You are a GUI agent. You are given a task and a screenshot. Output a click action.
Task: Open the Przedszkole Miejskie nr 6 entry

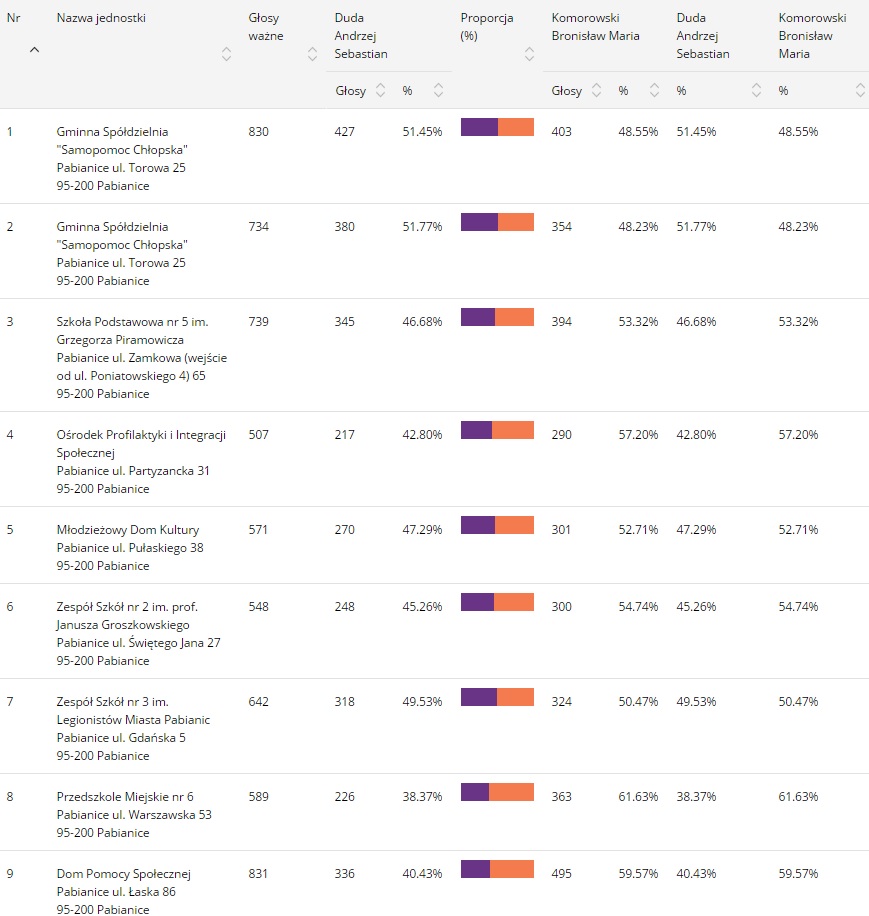click(x=125, y=797)
